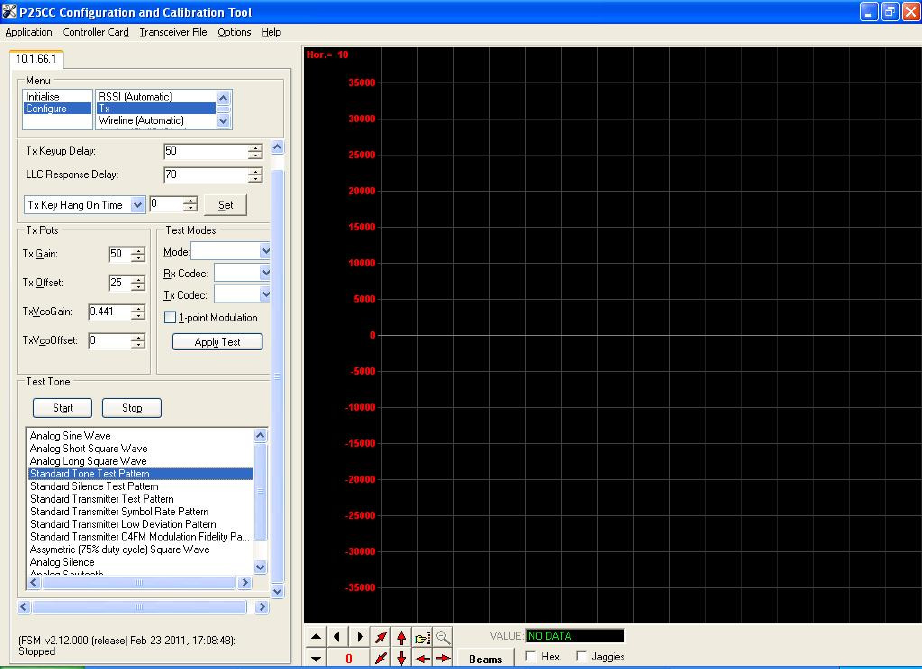Select Standard Tone Test Pattern

point(141,474)
